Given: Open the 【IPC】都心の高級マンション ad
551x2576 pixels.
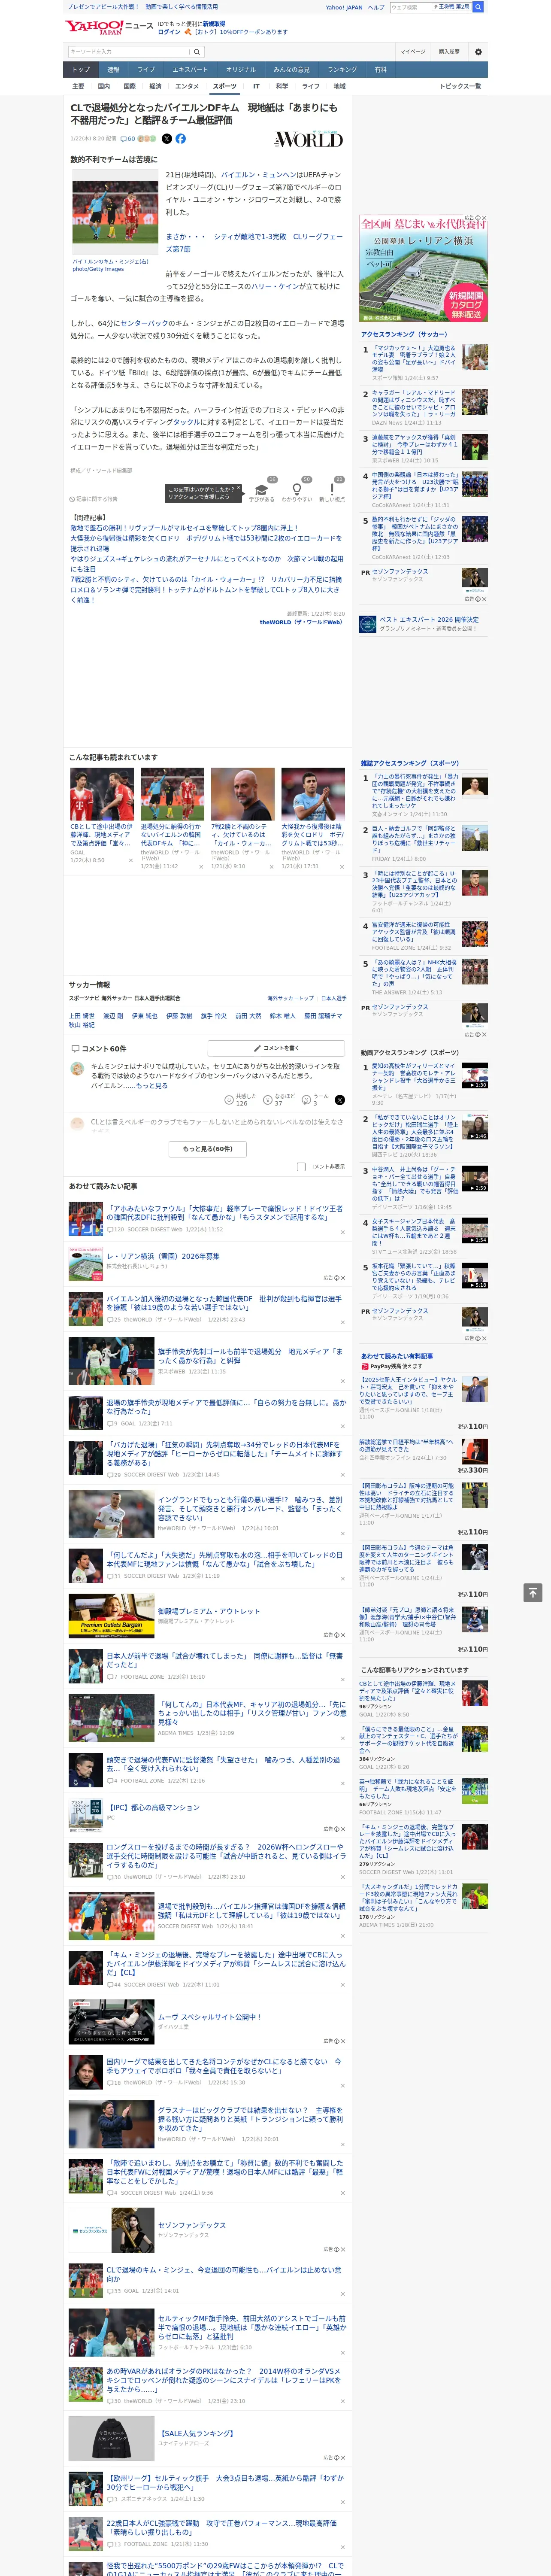Looking at the screenshot, I should click(153, 1808).
